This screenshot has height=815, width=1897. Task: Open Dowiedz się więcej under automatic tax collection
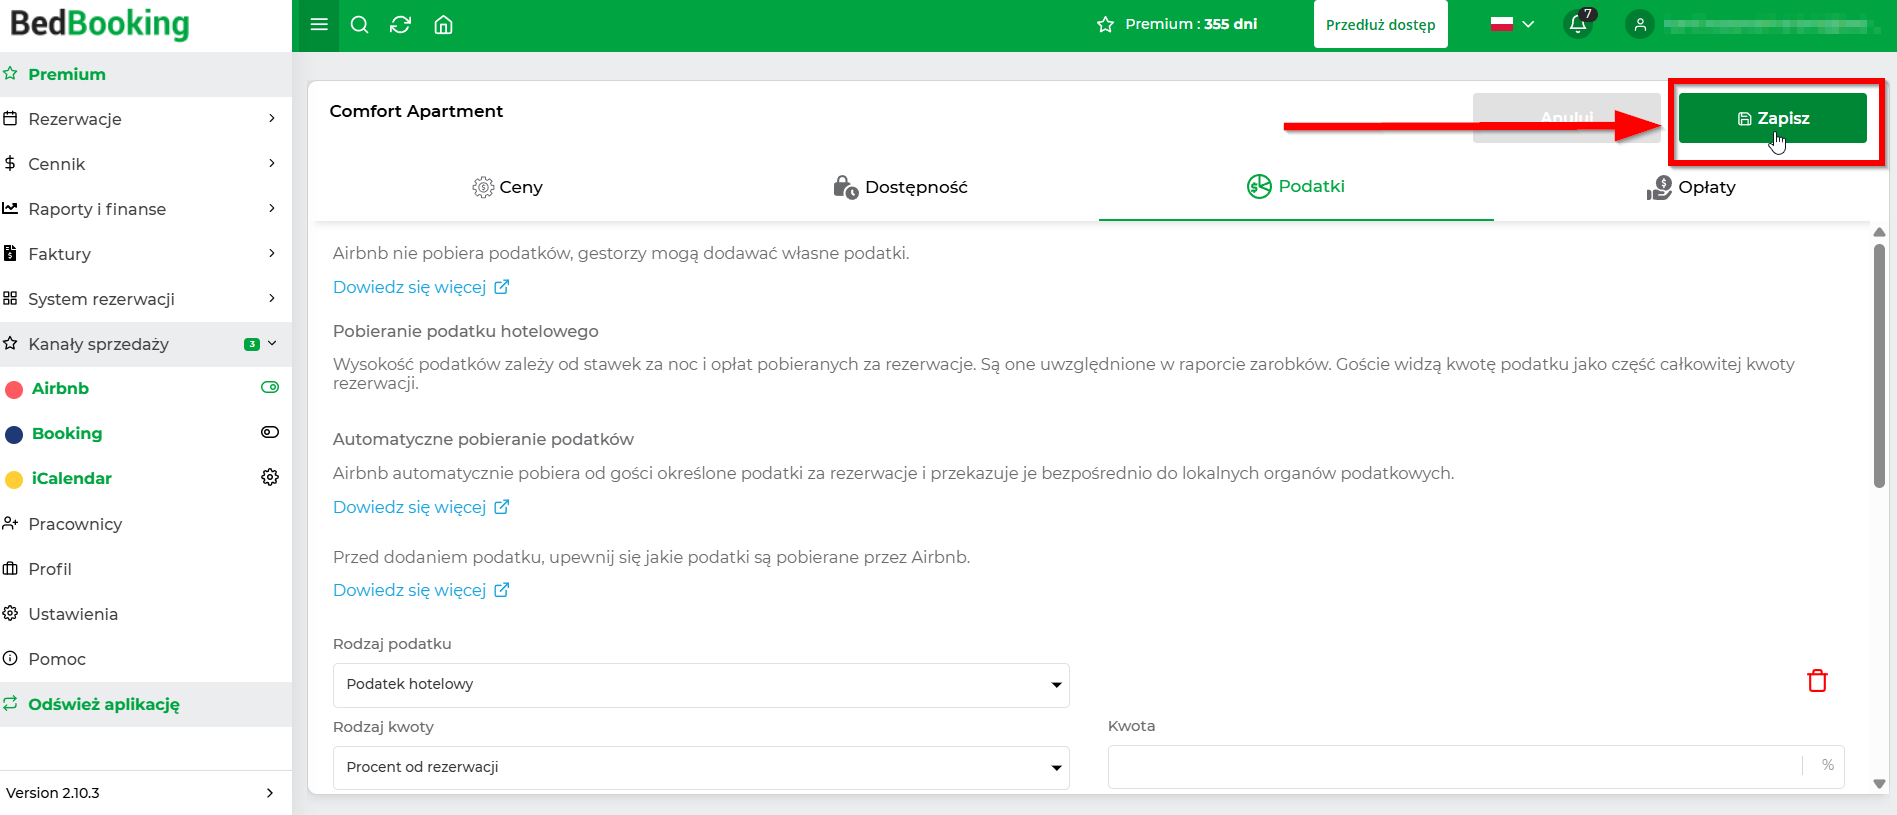coord(421,507)
